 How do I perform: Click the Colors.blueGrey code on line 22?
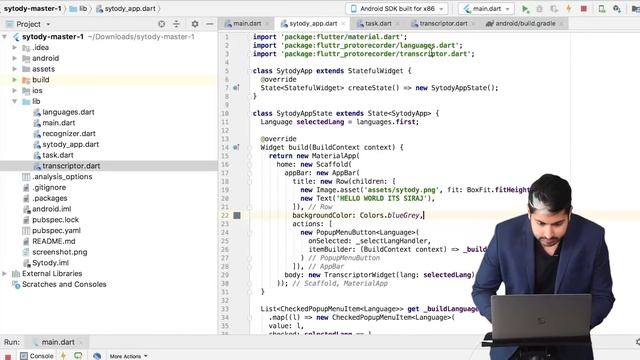click(390, 215)
